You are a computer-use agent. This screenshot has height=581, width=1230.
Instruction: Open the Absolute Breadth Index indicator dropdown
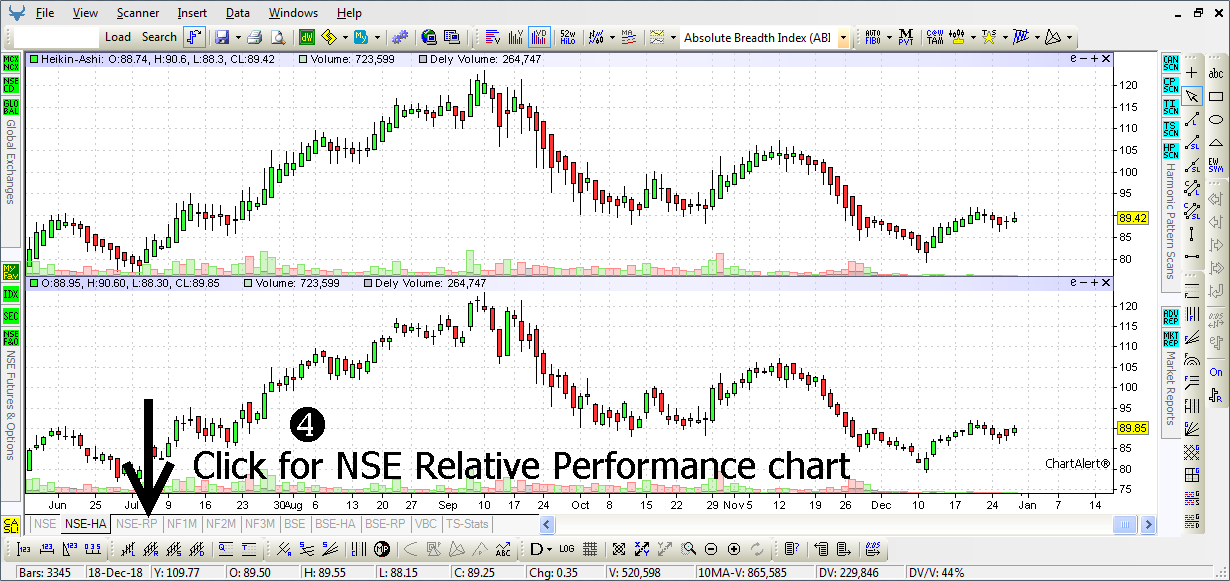coord(843,38)
